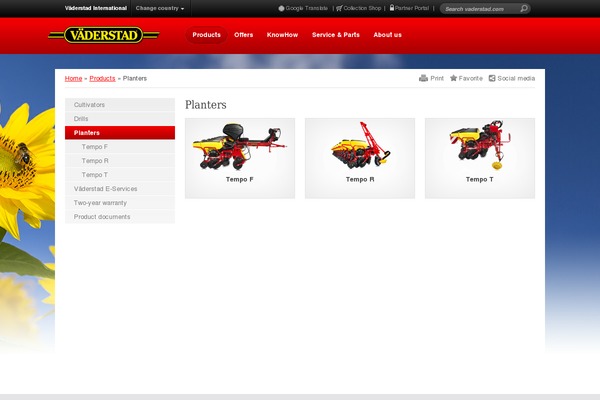Click the Tempo F planter image
The width and height of the screenshot is (600, 400).
[239, 147]
